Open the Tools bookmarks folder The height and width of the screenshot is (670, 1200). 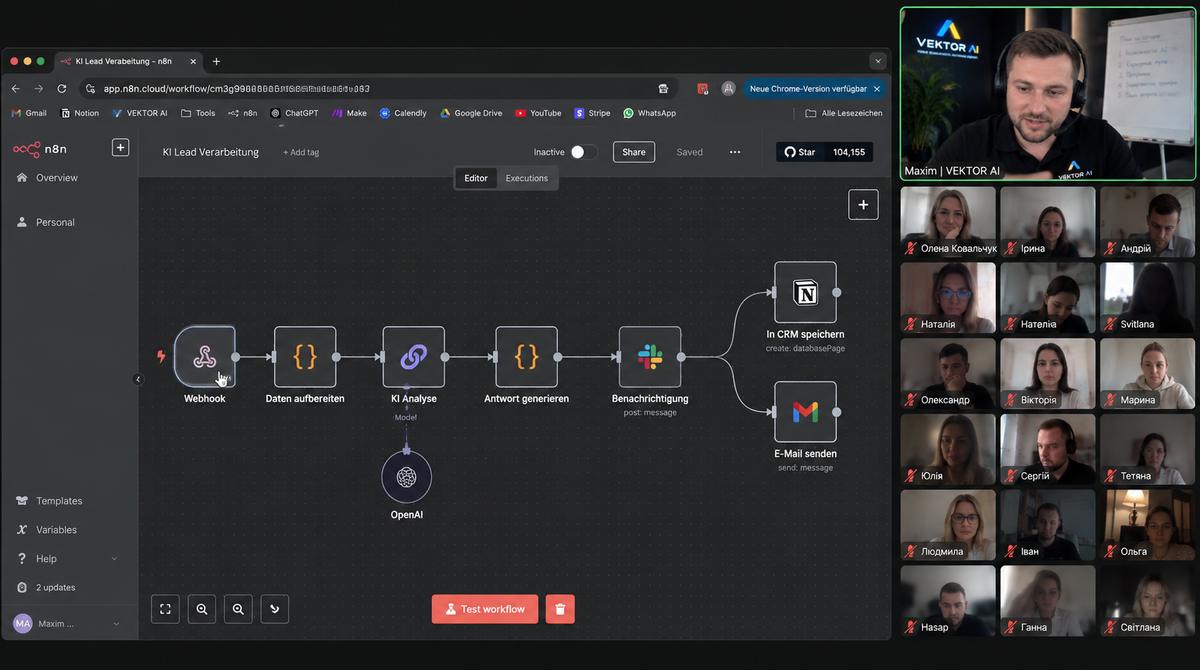[x=198, y=113]
